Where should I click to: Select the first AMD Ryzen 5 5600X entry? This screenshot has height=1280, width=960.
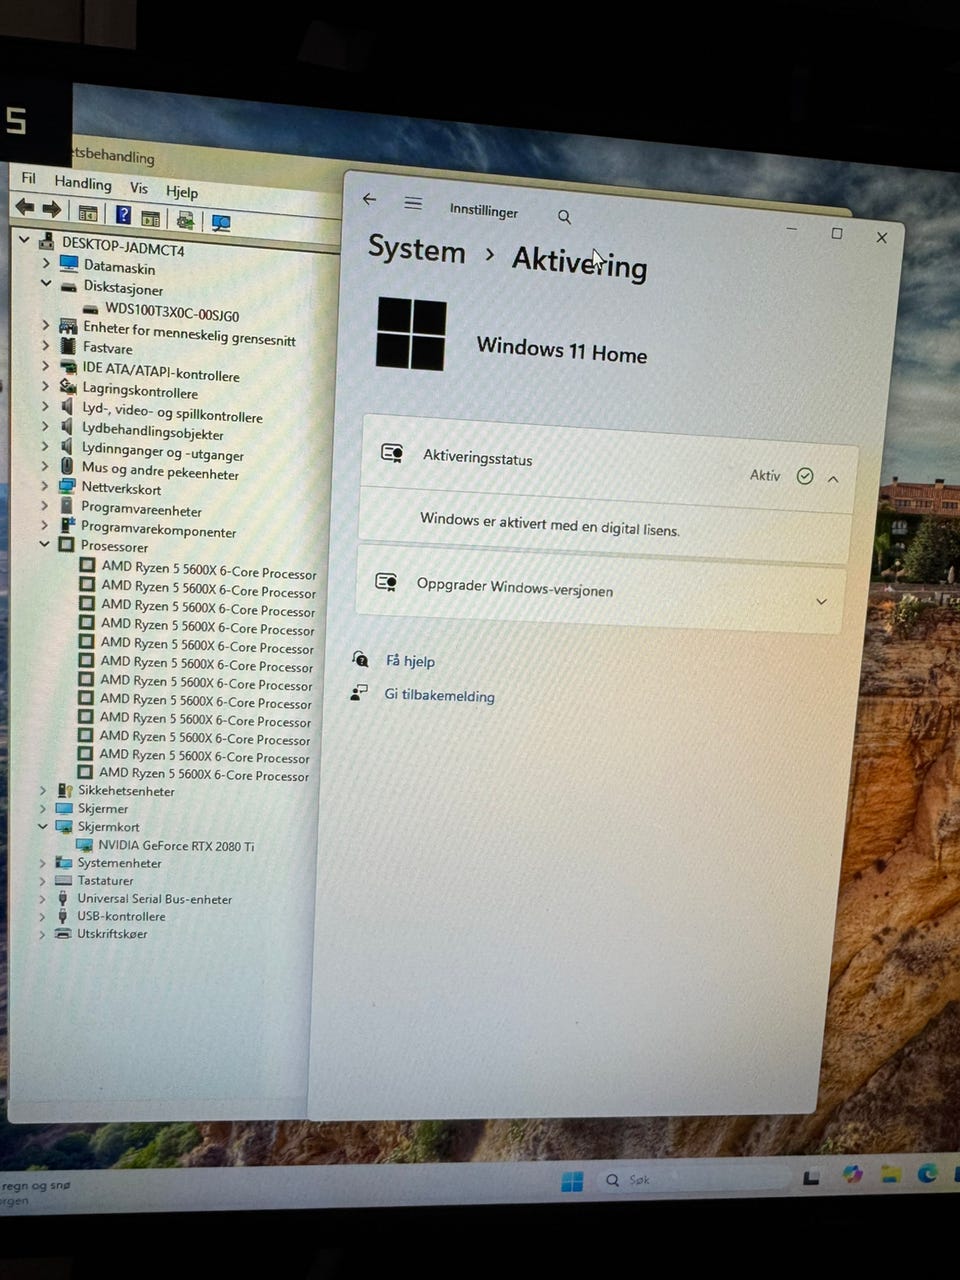[208, 569]
